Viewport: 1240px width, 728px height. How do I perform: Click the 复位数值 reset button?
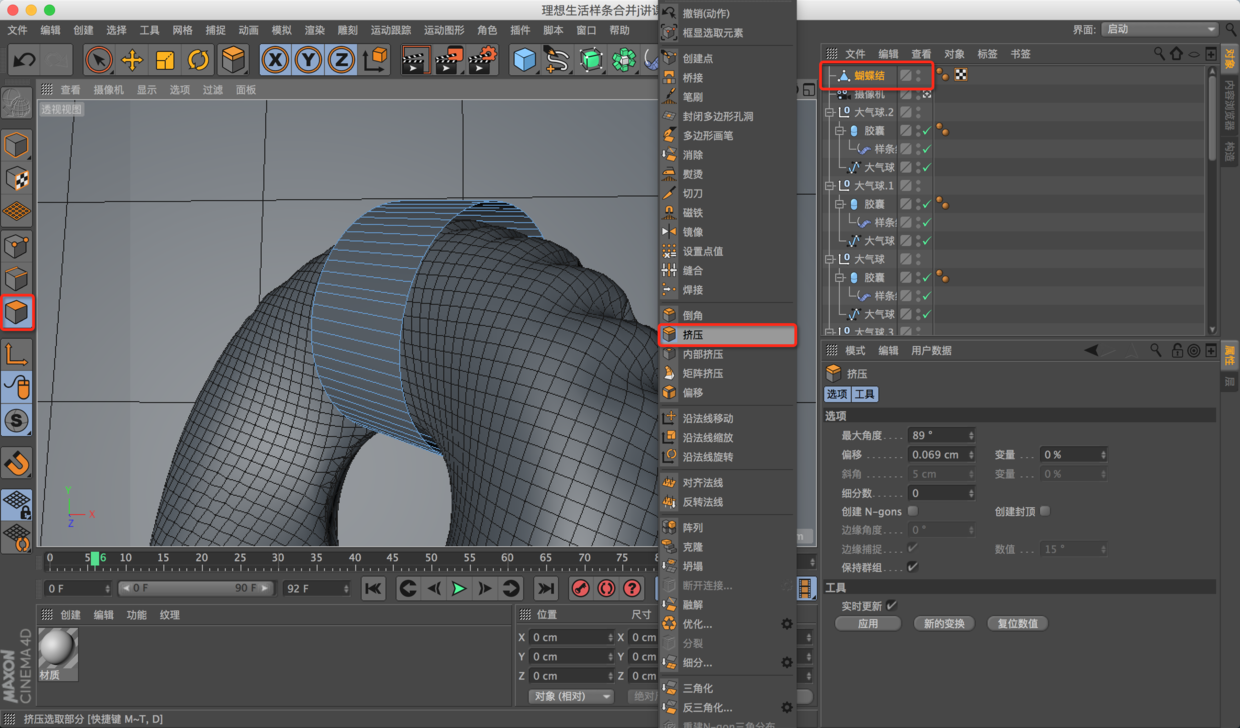(1018, 623)
